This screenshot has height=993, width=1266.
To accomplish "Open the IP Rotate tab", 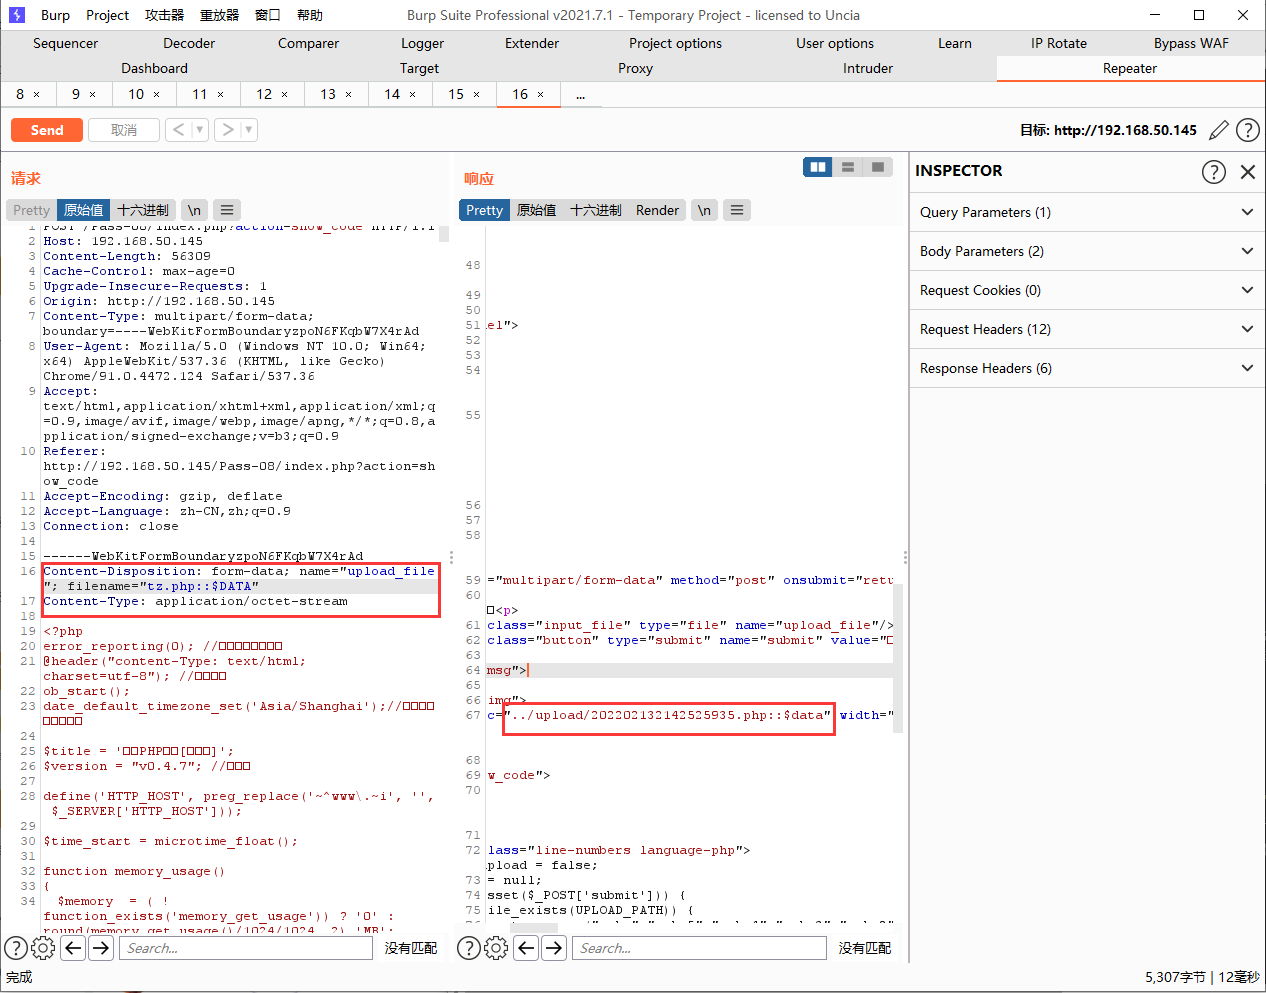I will click(x=1059, y=43).
